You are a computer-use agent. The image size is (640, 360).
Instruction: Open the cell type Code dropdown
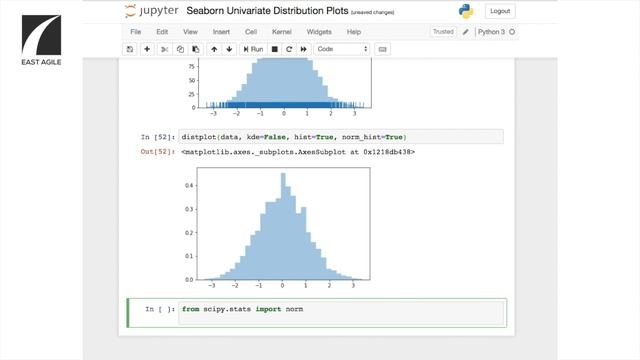342,49
